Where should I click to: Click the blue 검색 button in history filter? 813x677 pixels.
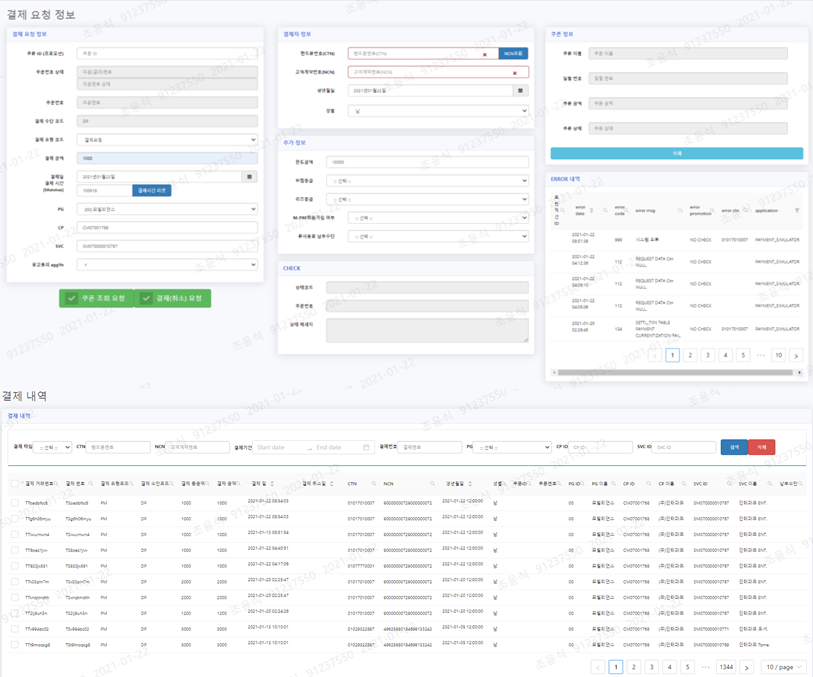coord(735,447)
